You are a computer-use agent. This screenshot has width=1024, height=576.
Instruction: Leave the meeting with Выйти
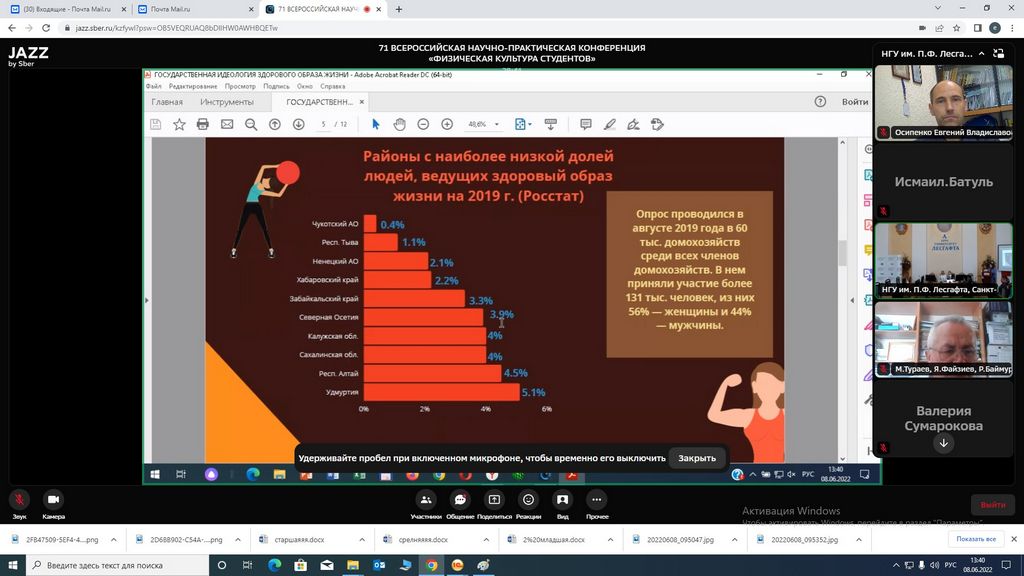[992, 505]
